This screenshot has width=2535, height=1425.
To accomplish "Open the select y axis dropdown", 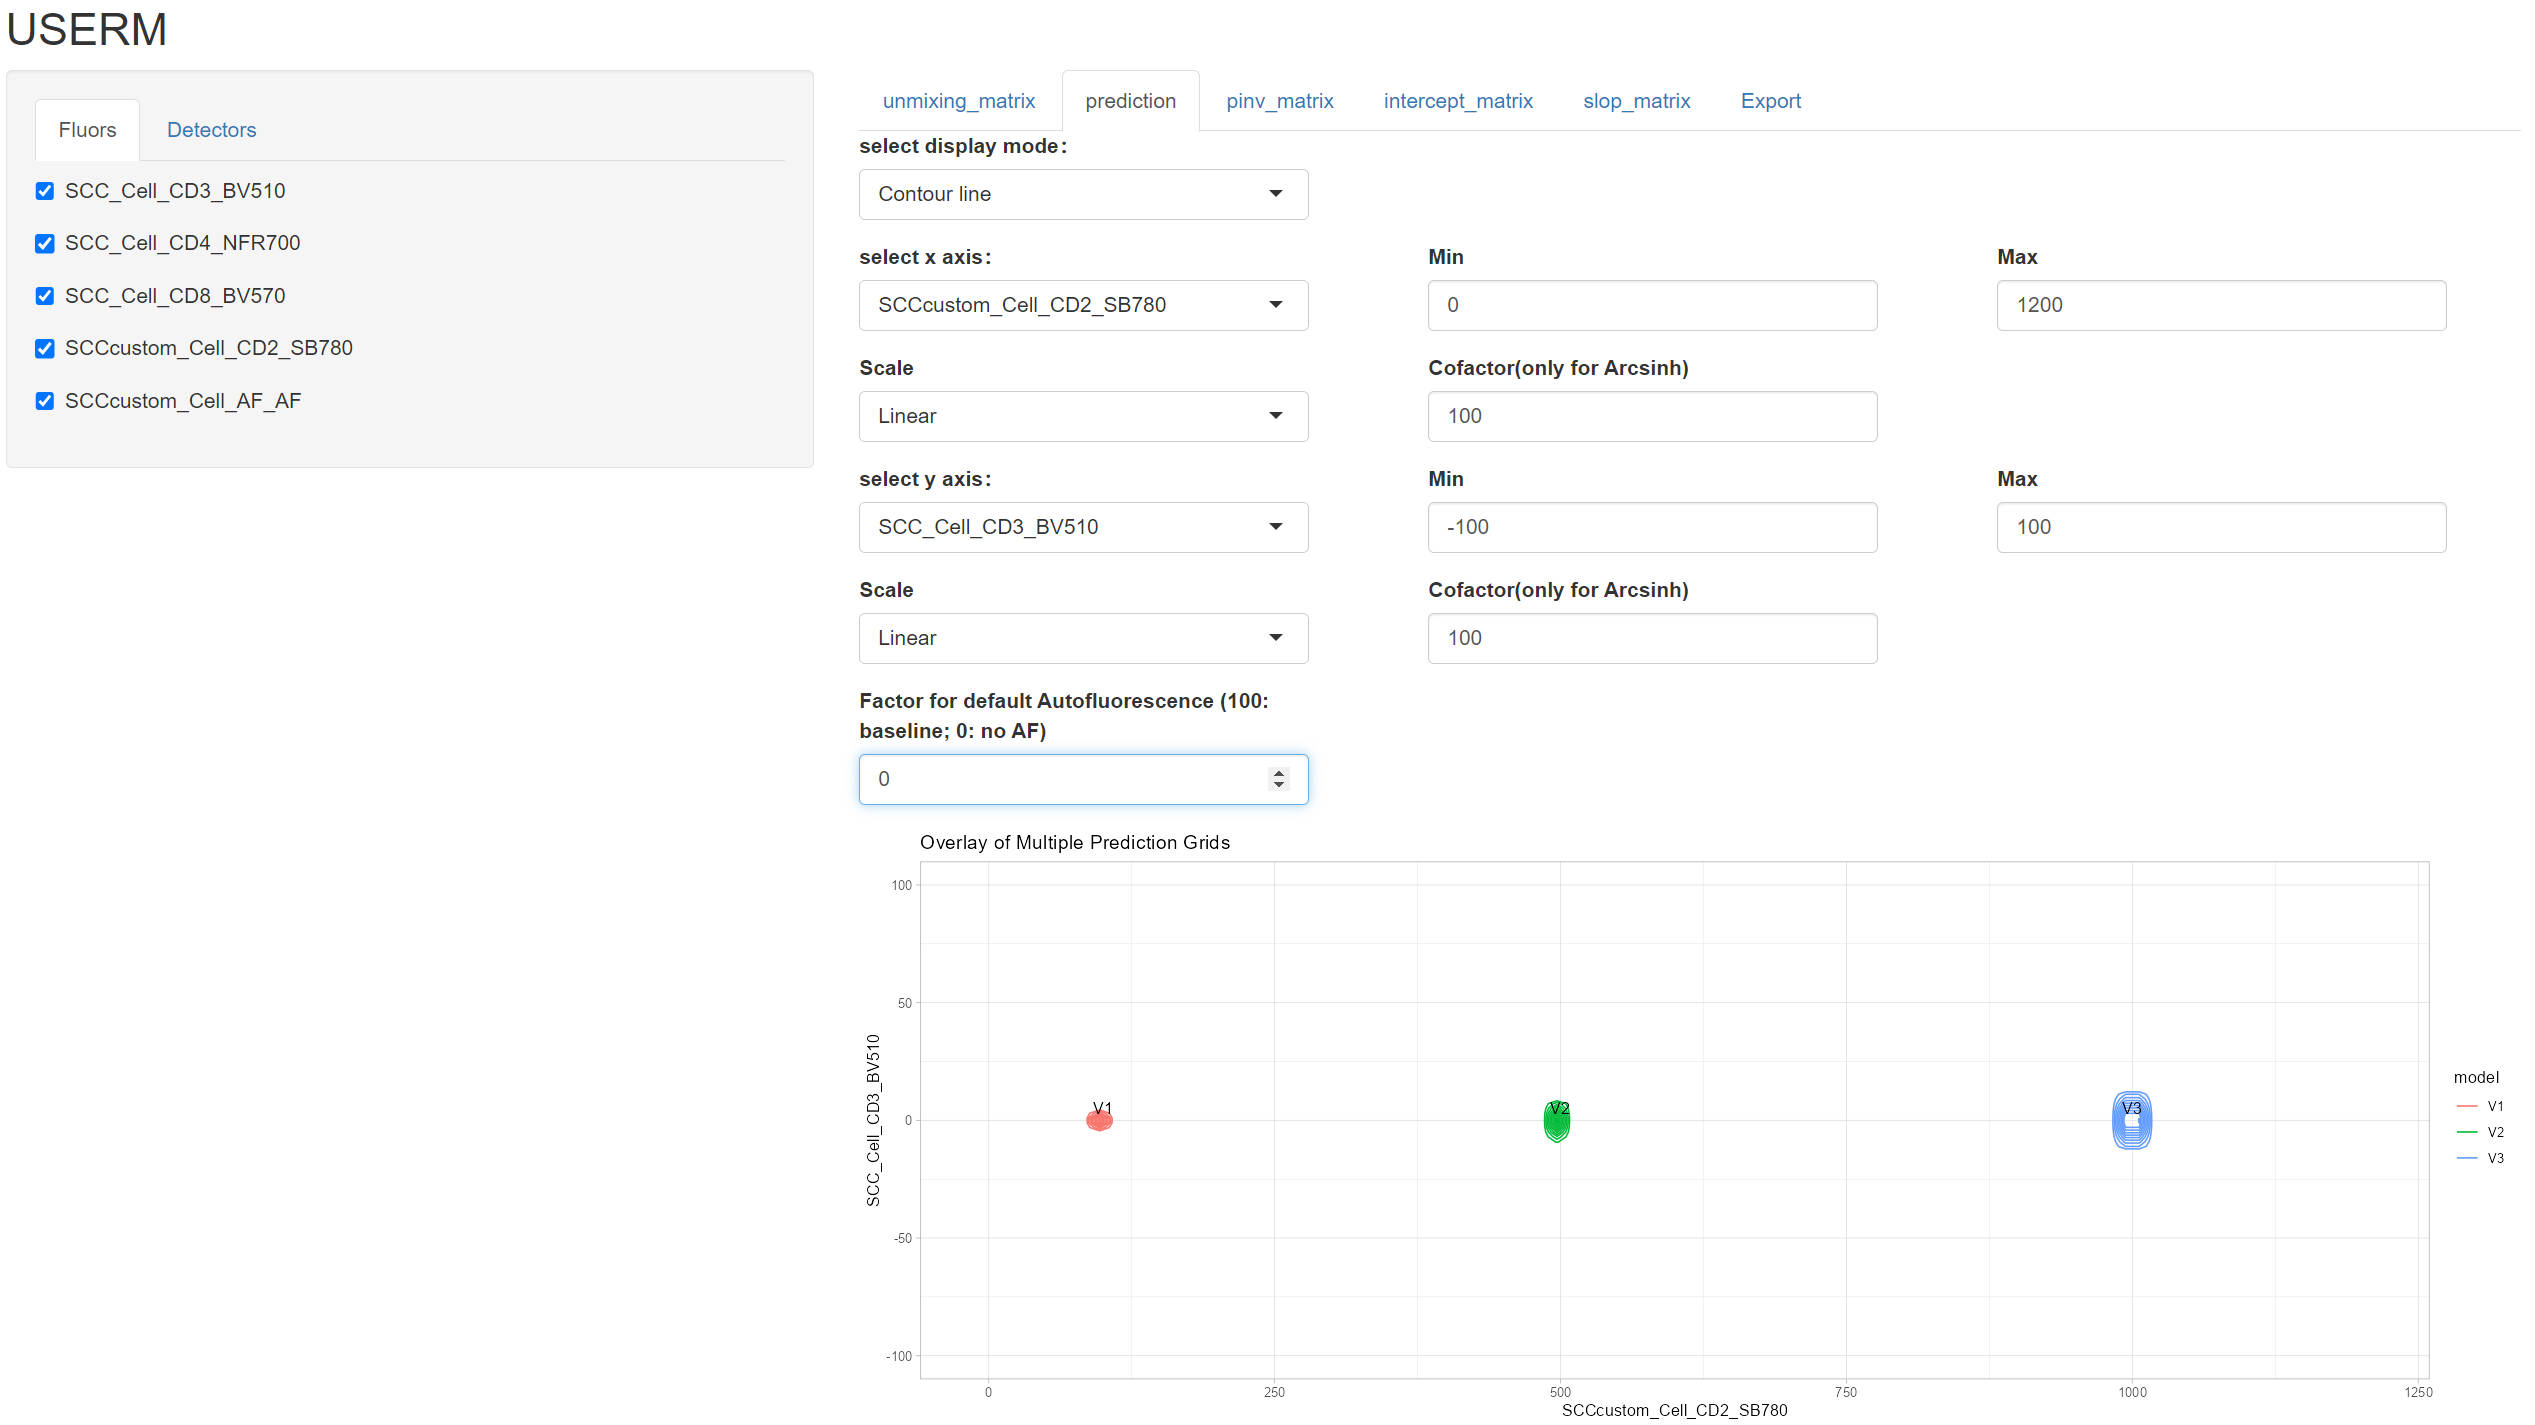I will pyautogui.click(x=1082, y=527).
